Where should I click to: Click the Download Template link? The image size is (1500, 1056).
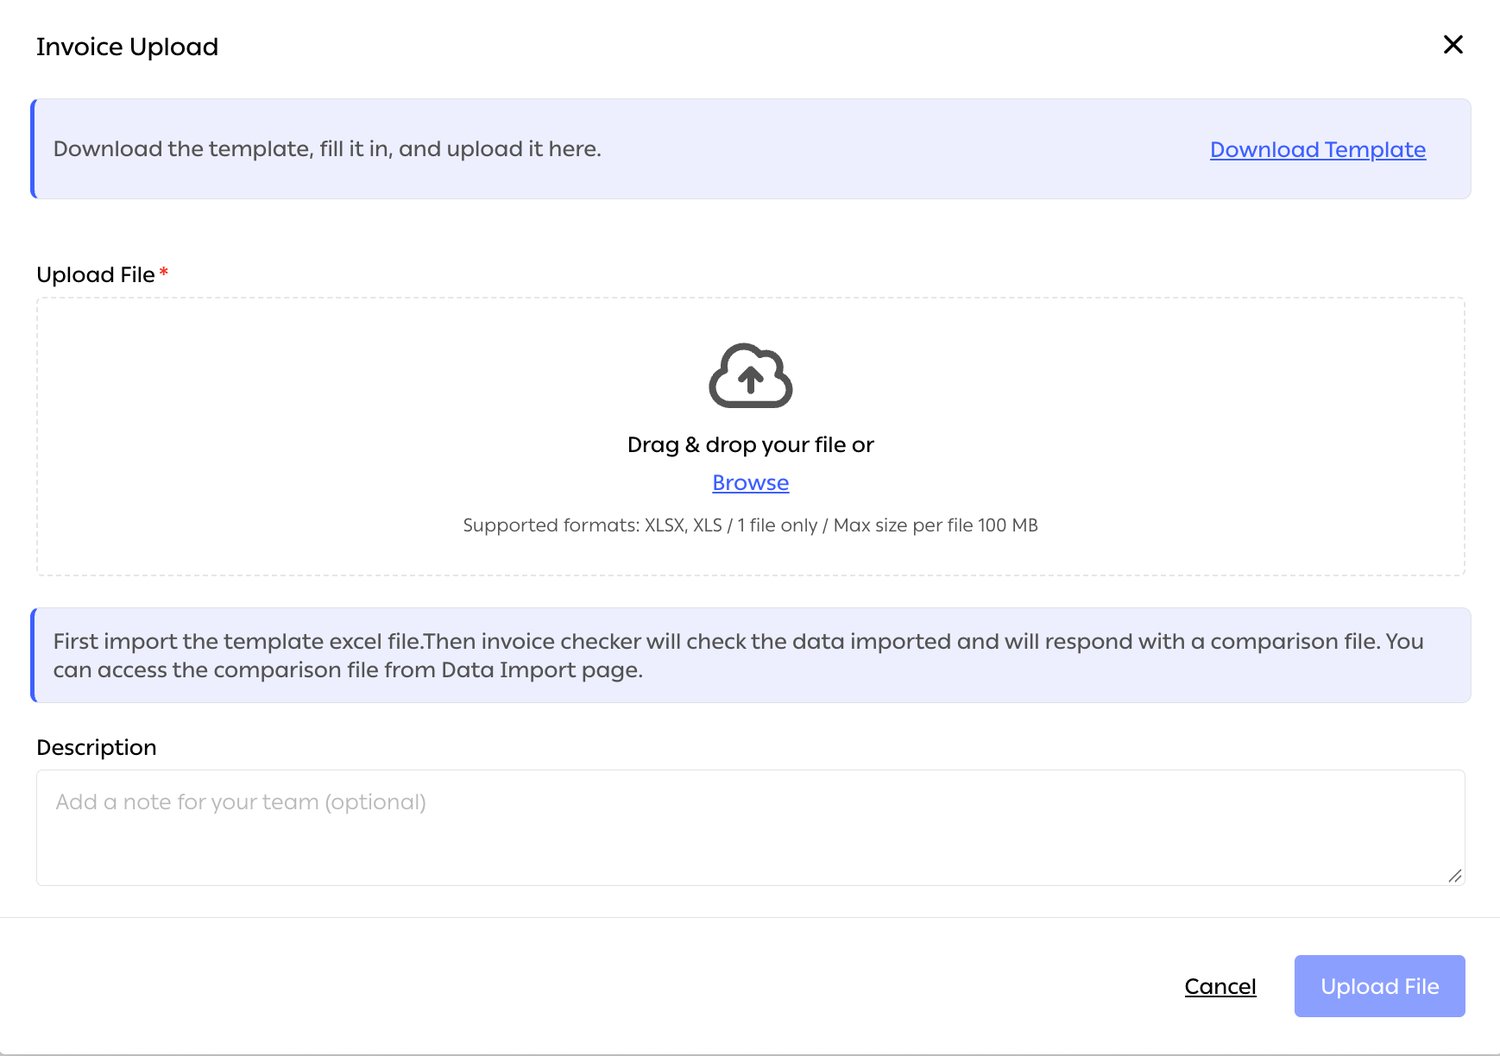[x=1318, y=149]
